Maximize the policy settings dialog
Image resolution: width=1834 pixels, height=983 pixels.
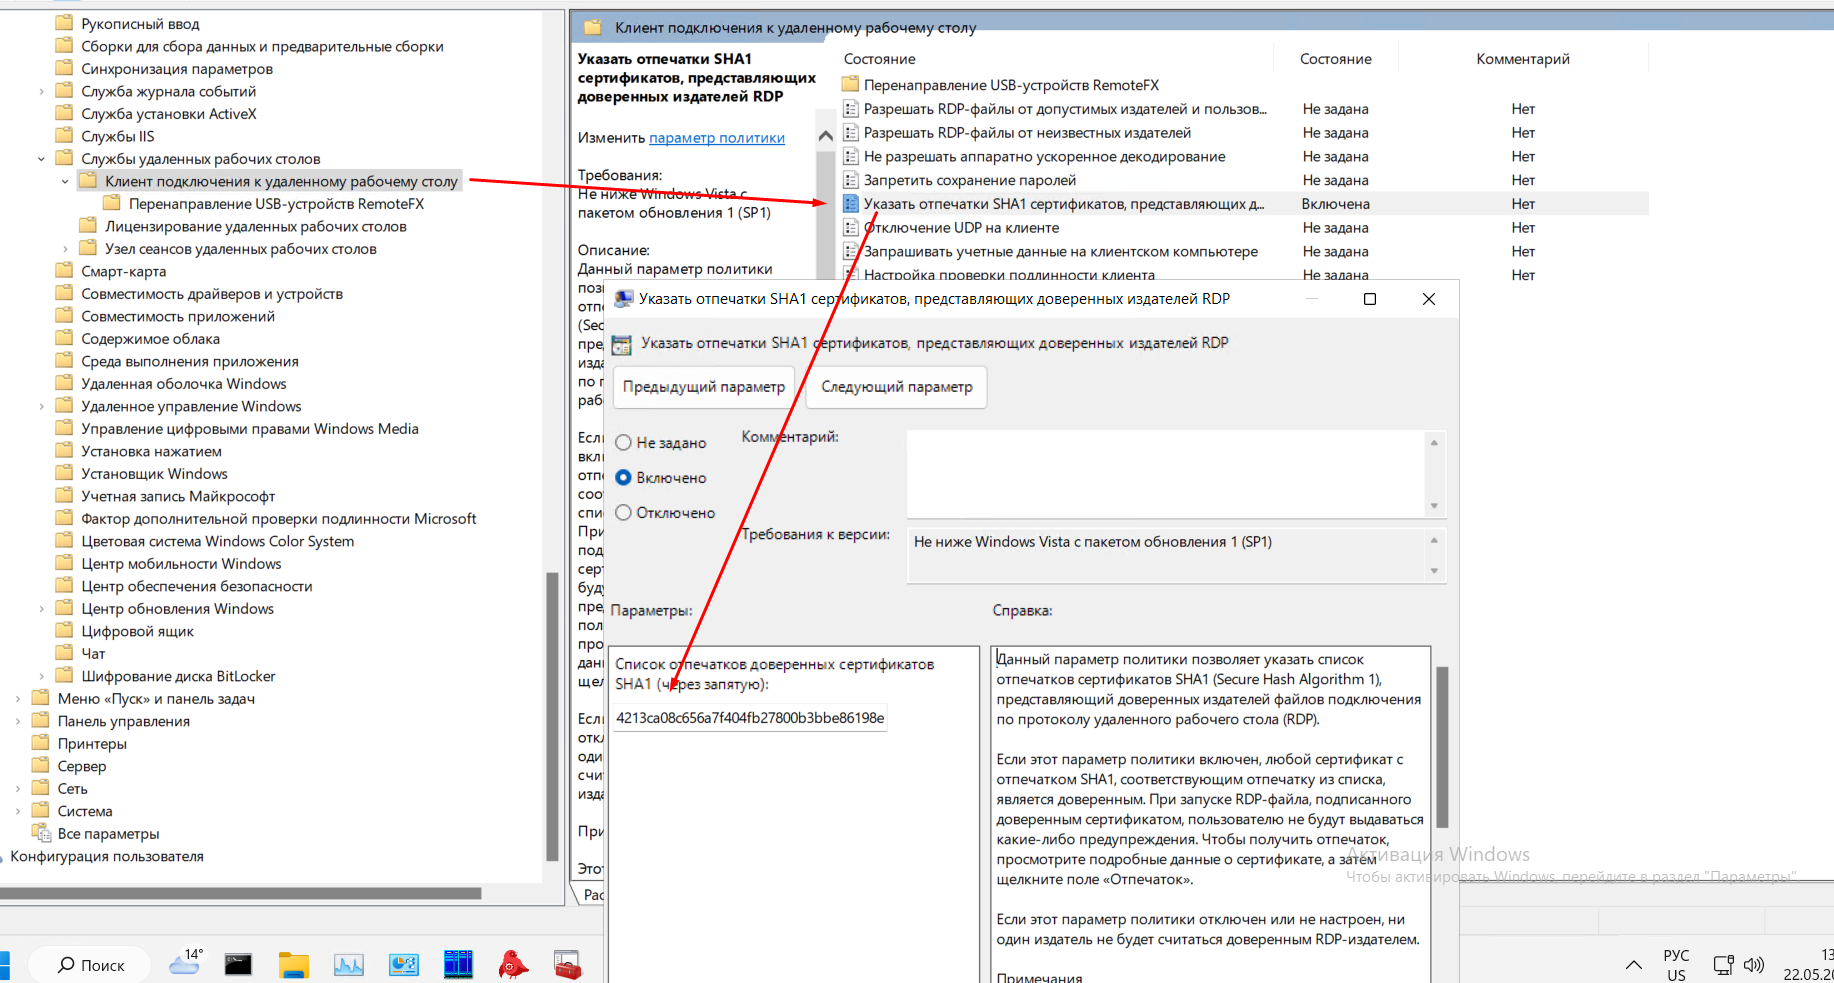click(1370, 299)
